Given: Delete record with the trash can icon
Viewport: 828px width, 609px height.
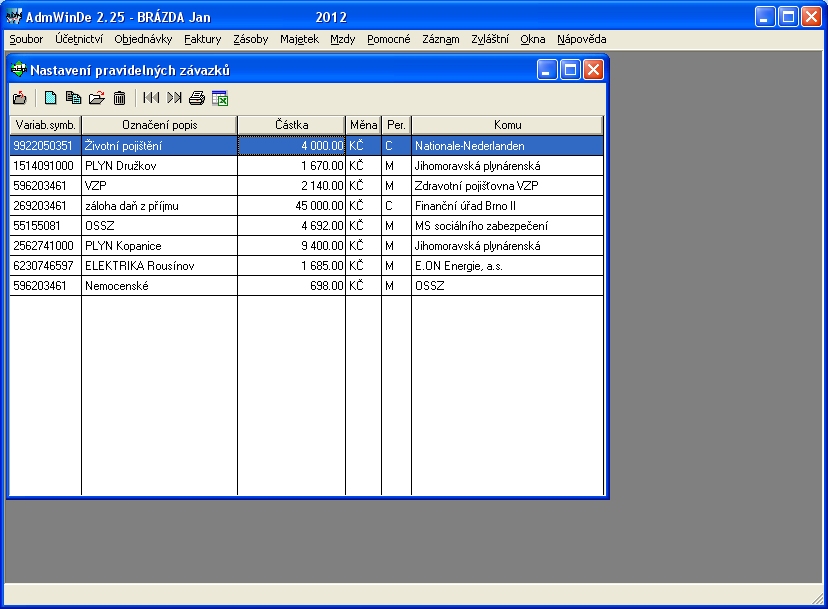Looking at the screenshot, I should pyautogui.click(x=119, y=98).
